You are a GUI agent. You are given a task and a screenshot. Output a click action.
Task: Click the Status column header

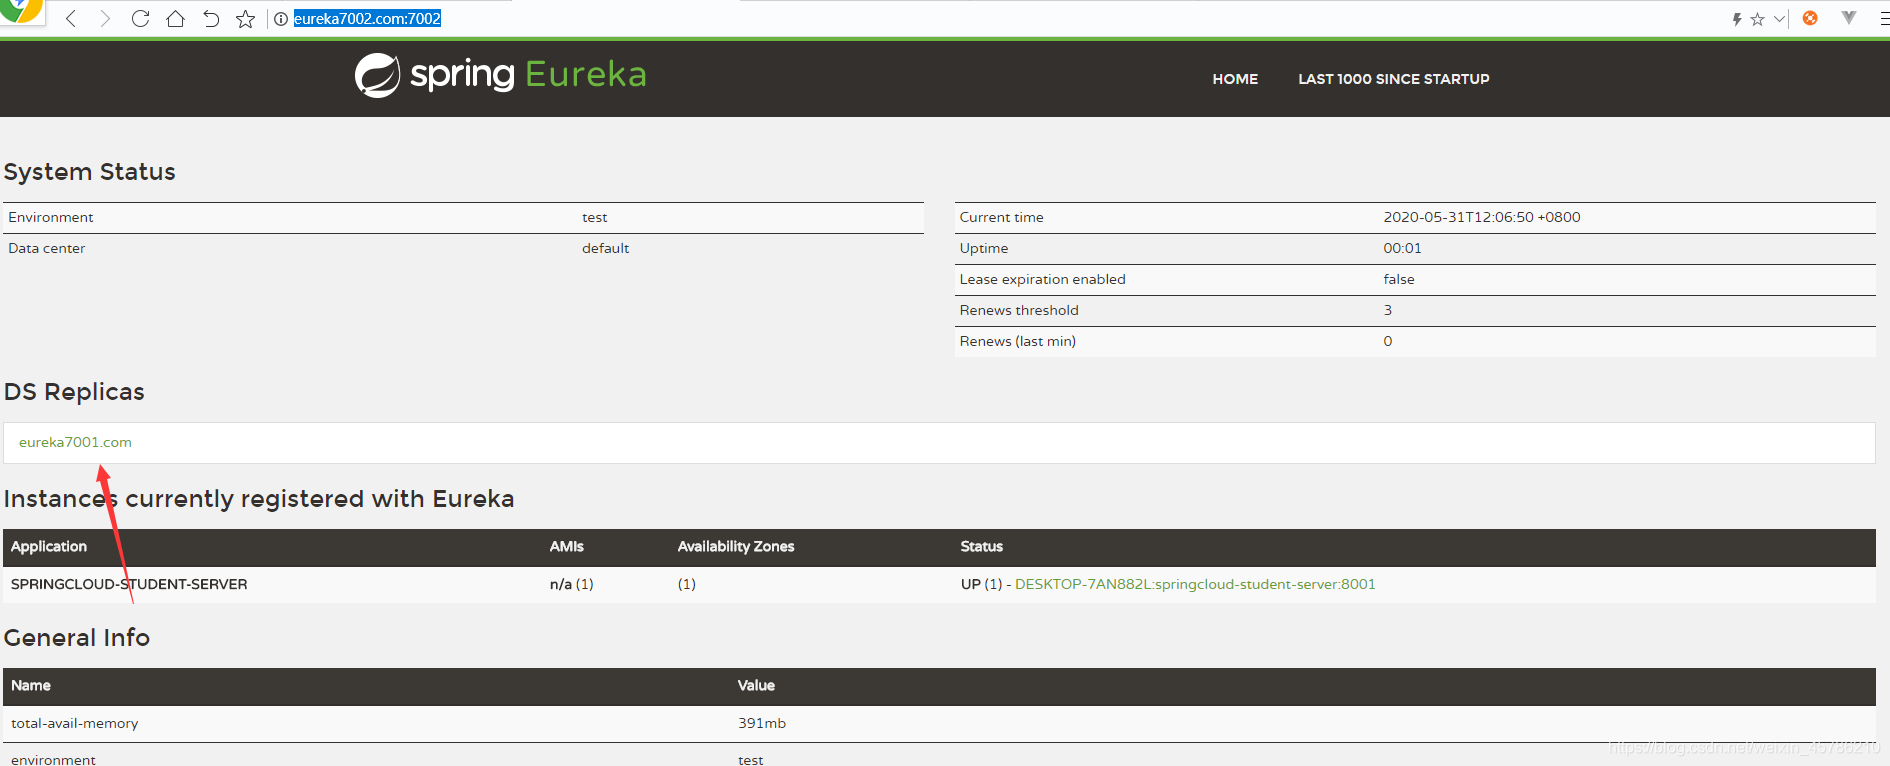982,546
